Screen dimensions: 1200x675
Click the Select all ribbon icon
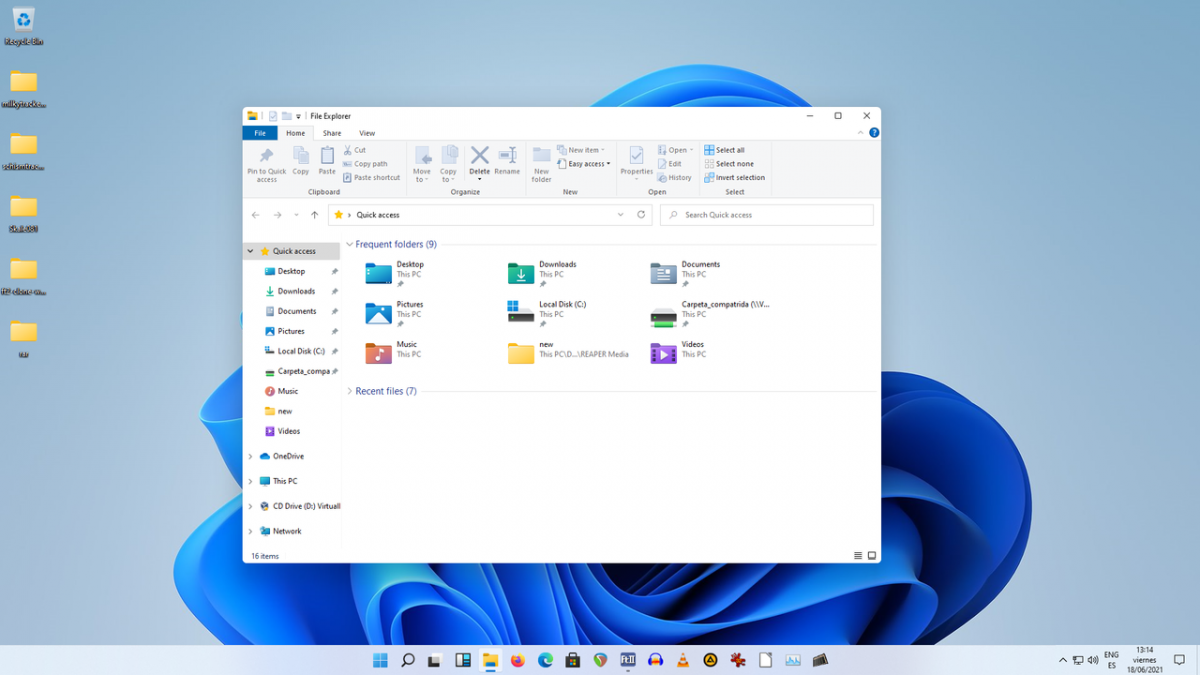(709, 150)
